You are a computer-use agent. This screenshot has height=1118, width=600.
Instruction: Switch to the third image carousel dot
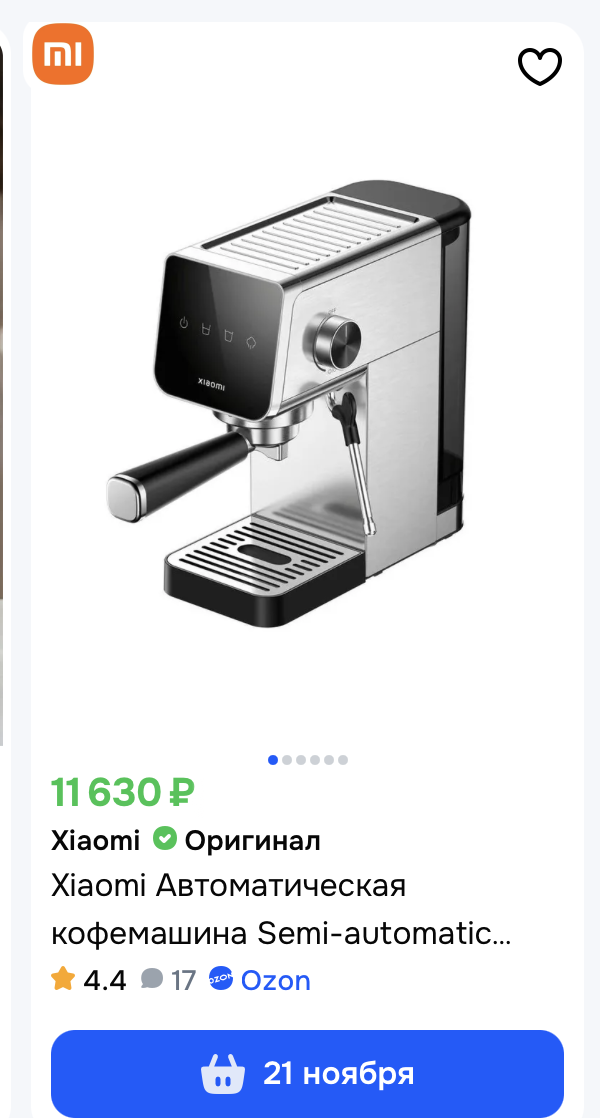click(x=301, y=760)
